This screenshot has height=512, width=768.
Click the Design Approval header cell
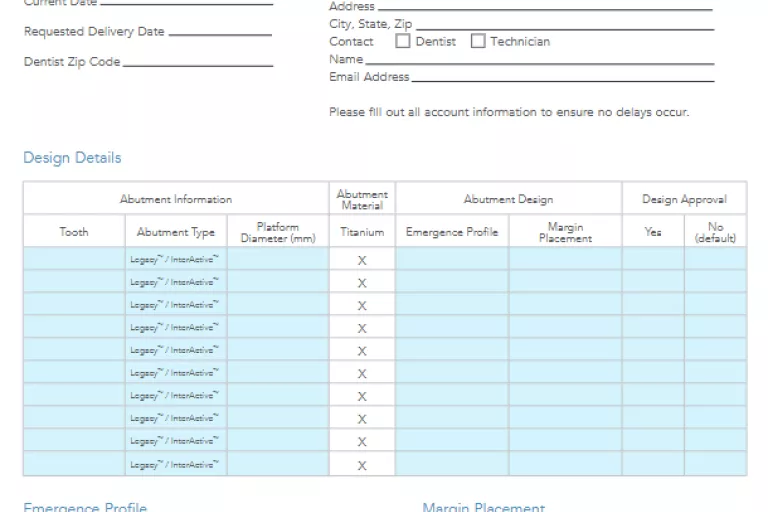(684, 198)
